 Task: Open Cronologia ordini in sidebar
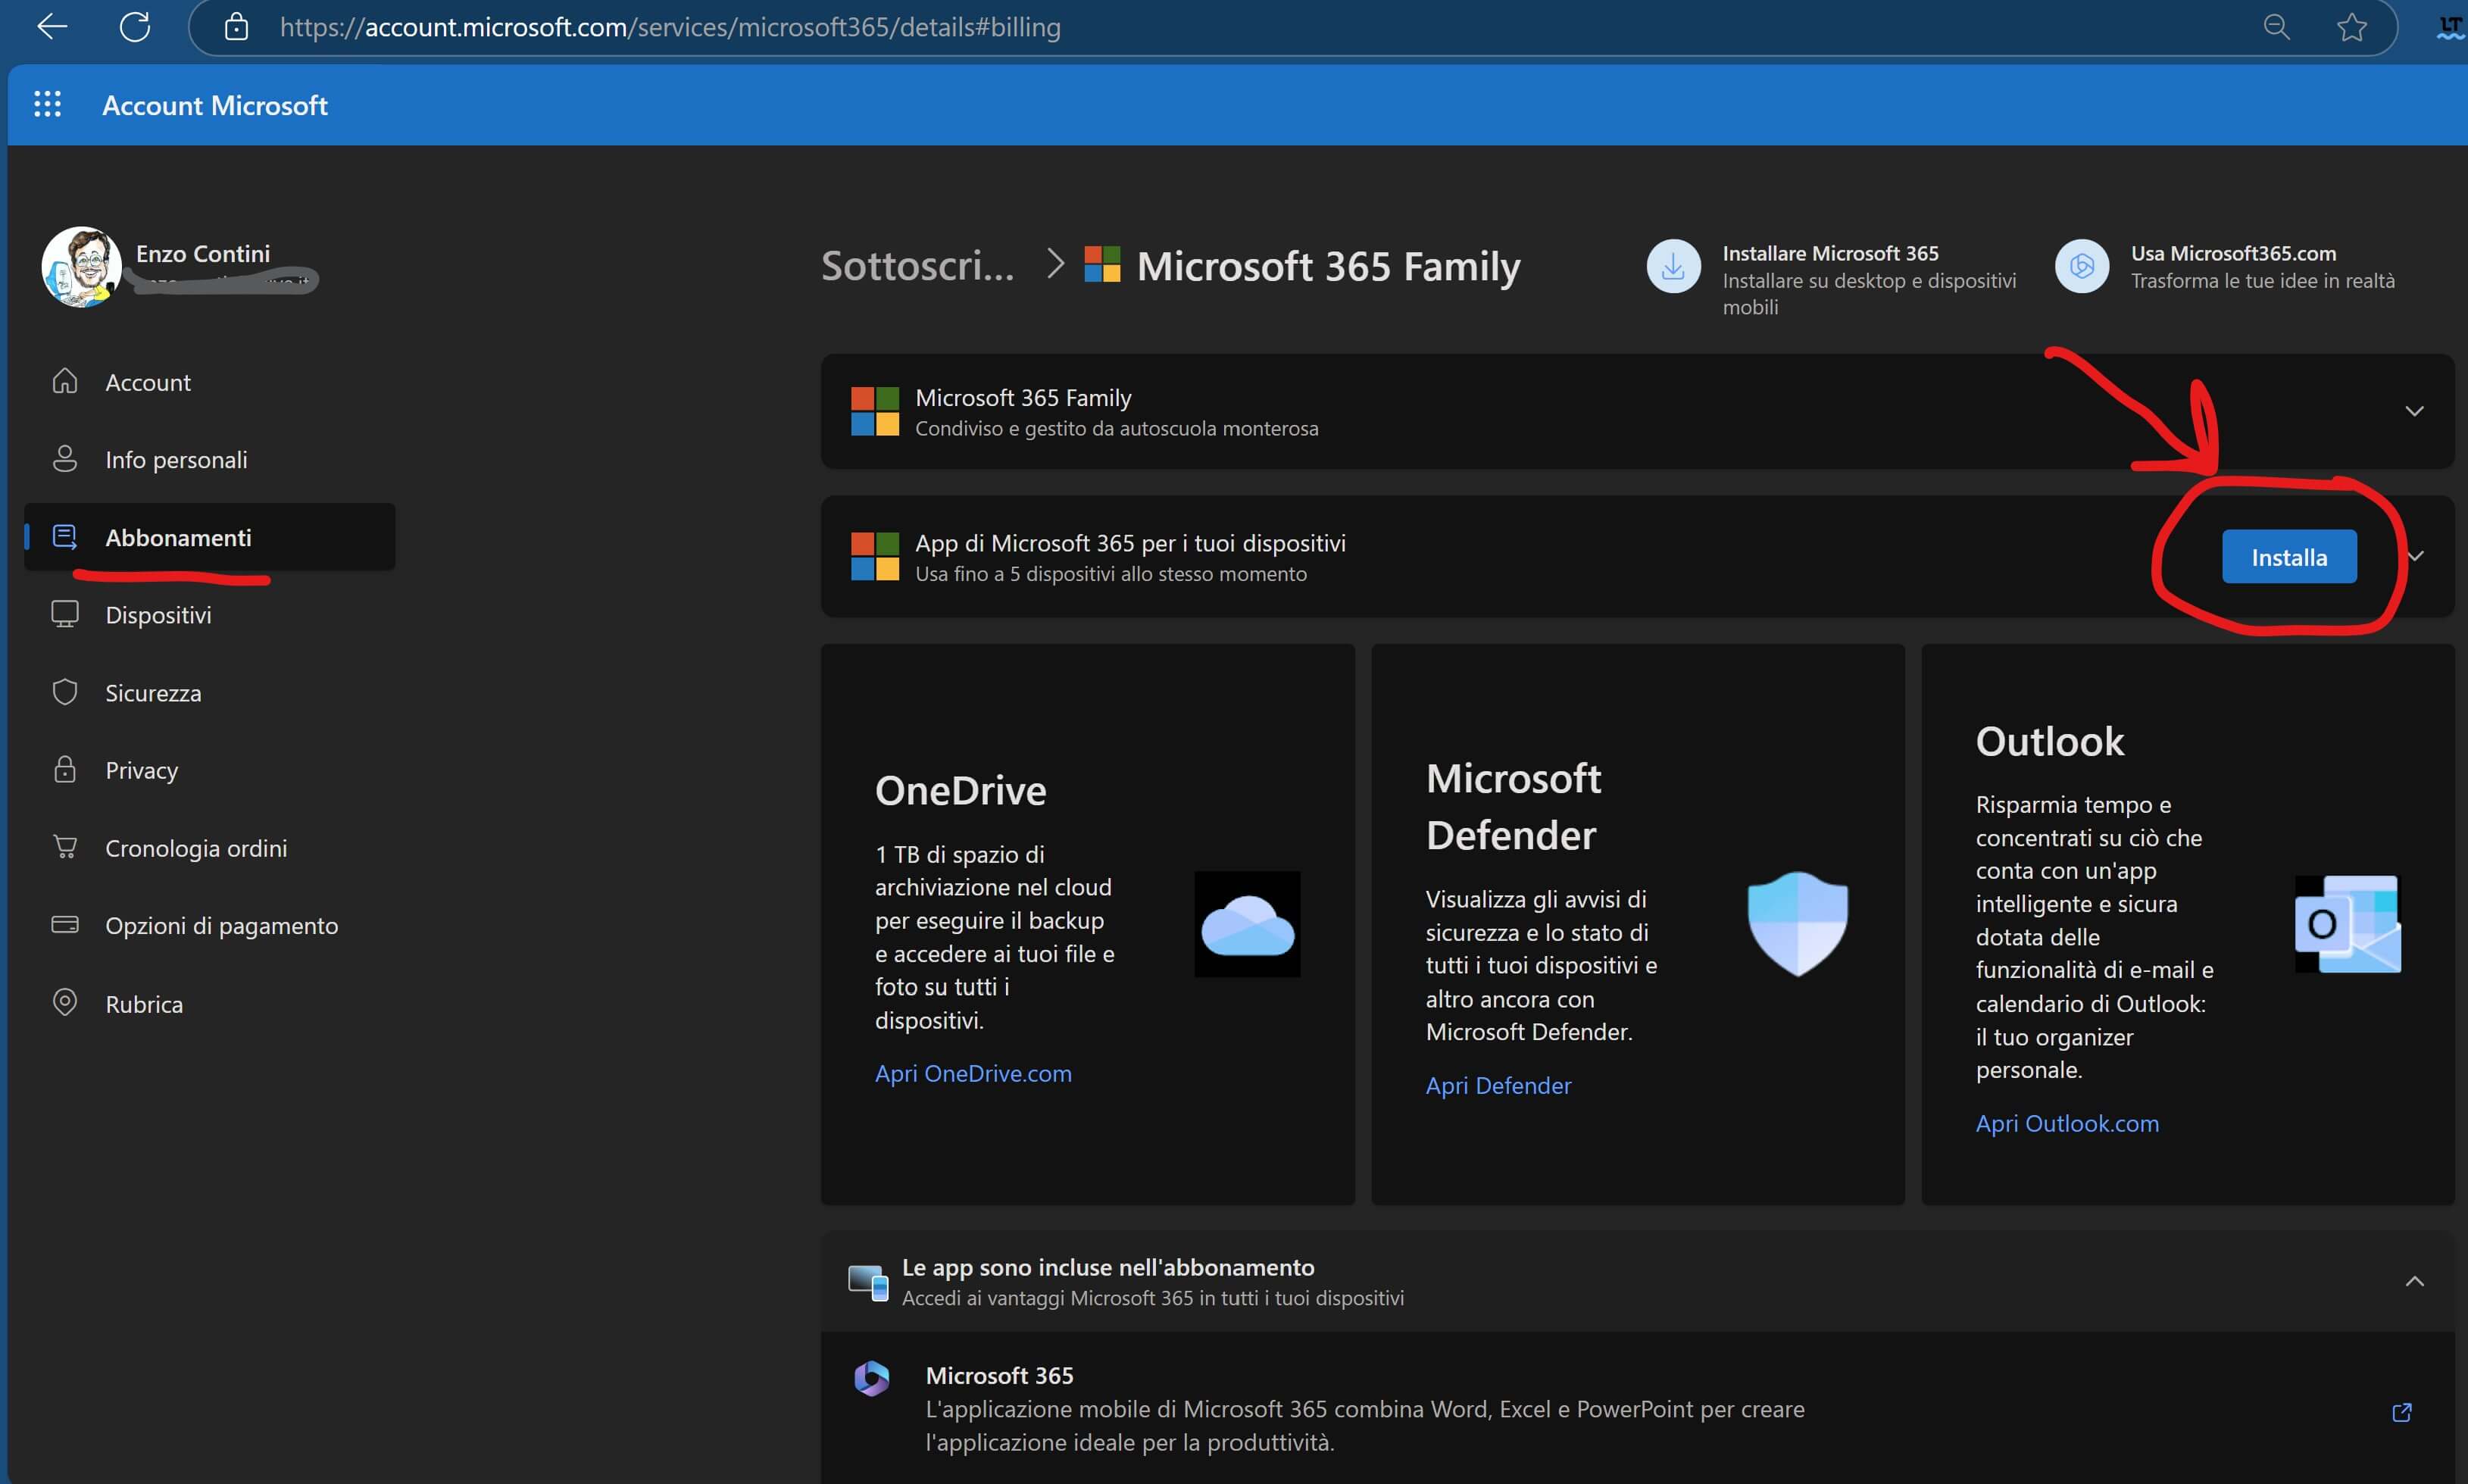pos(196,848)
